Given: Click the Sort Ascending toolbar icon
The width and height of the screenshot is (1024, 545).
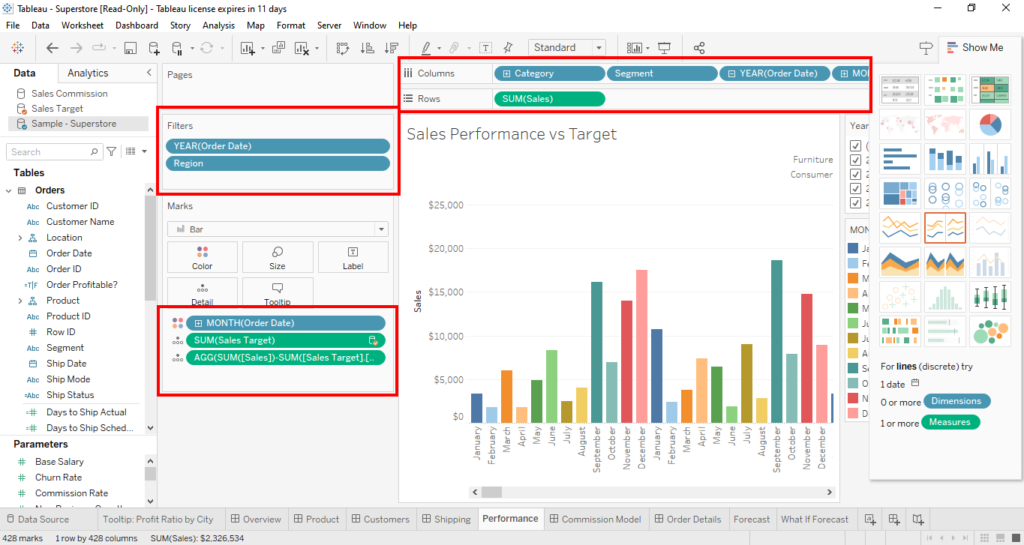Looking at the screenshot, I should (x=367, y=48).
